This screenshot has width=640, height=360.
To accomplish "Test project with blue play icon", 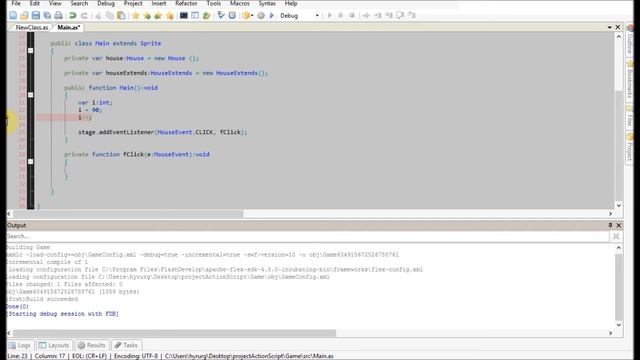I will (272, 16).
